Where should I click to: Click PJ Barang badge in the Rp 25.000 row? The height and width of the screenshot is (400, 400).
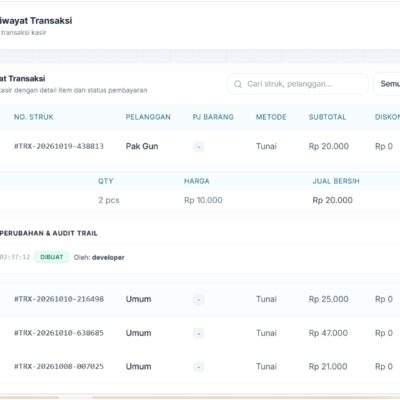[199, 300]
